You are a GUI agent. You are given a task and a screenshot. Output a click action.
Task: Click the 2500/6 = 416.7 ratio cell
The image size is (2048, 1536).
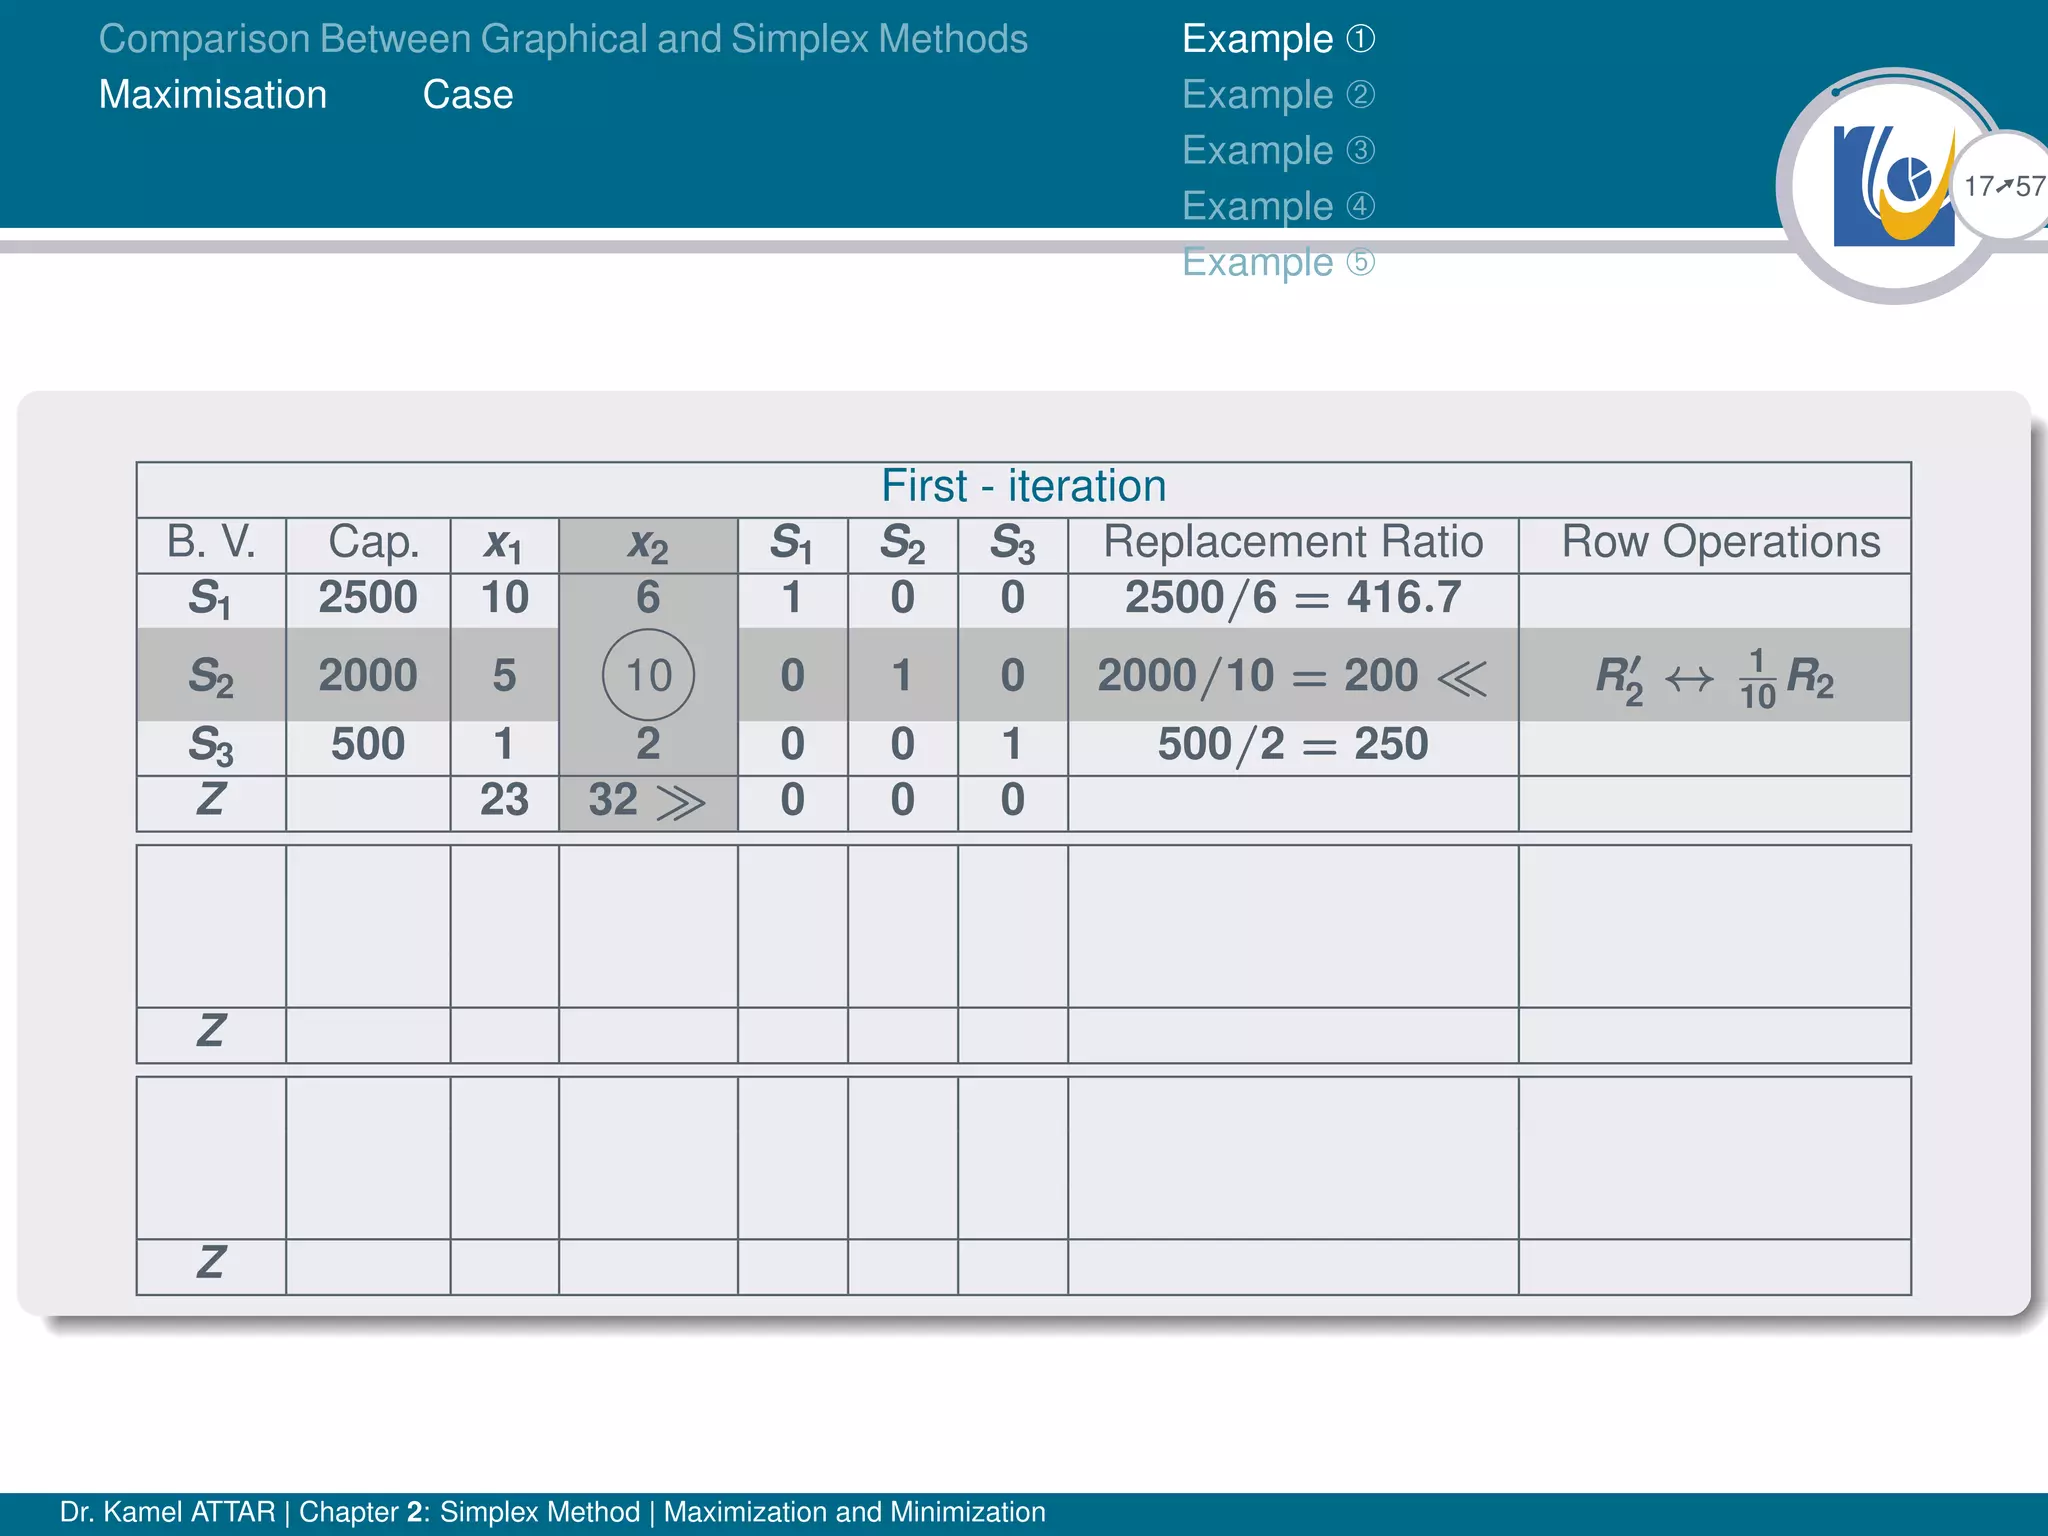(1292, 598)
